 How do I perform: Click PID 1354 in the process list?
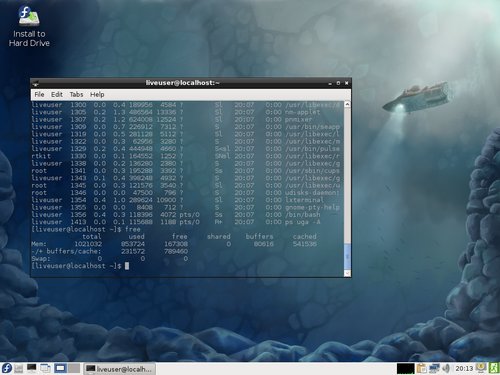coord(78,200)
